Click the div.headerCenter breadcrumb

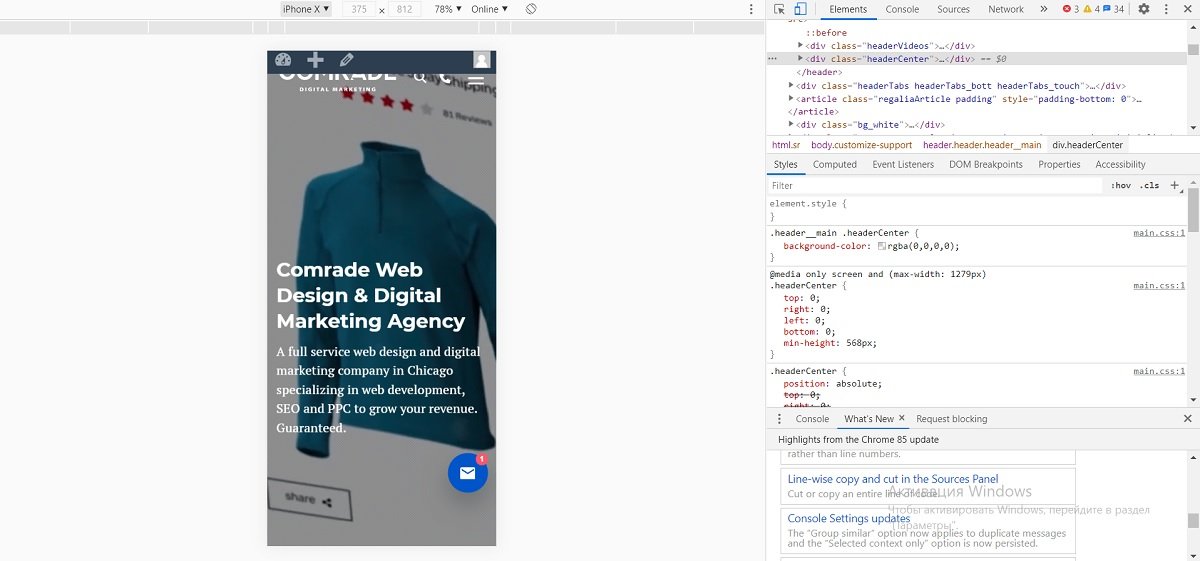pos(1087,145)
